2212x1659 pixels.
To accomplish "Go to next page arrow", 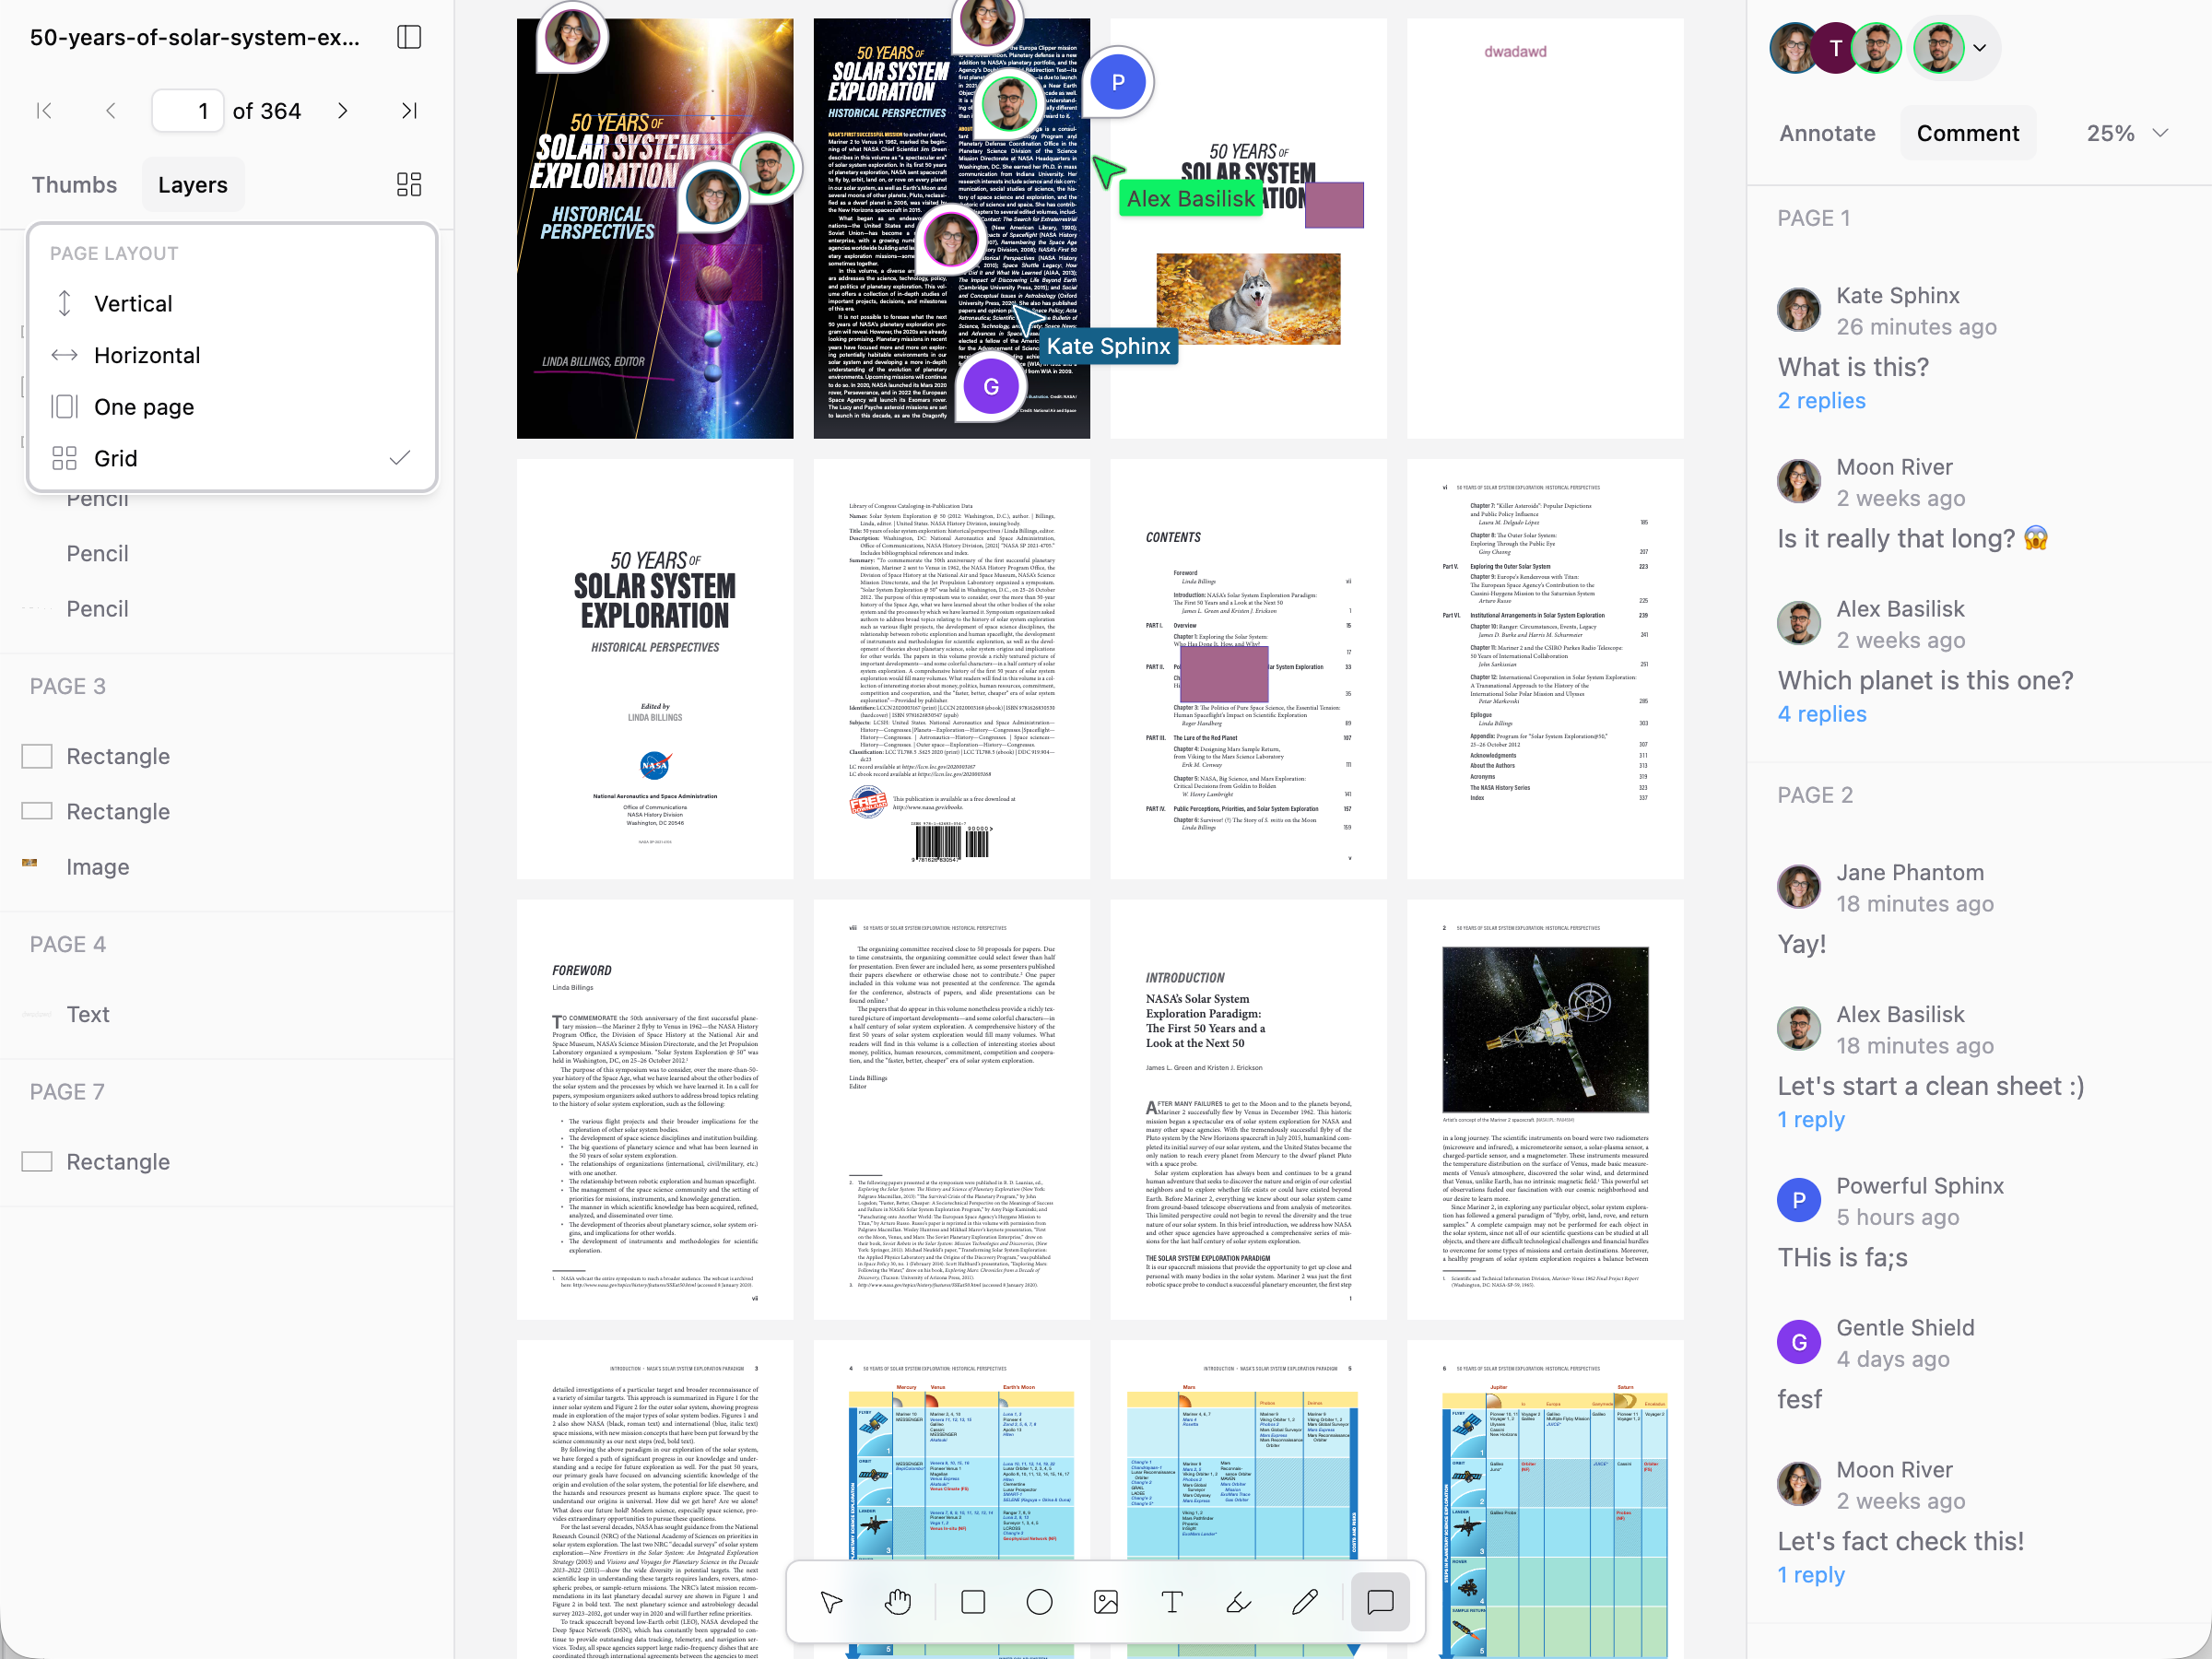I will pos(343,111).
